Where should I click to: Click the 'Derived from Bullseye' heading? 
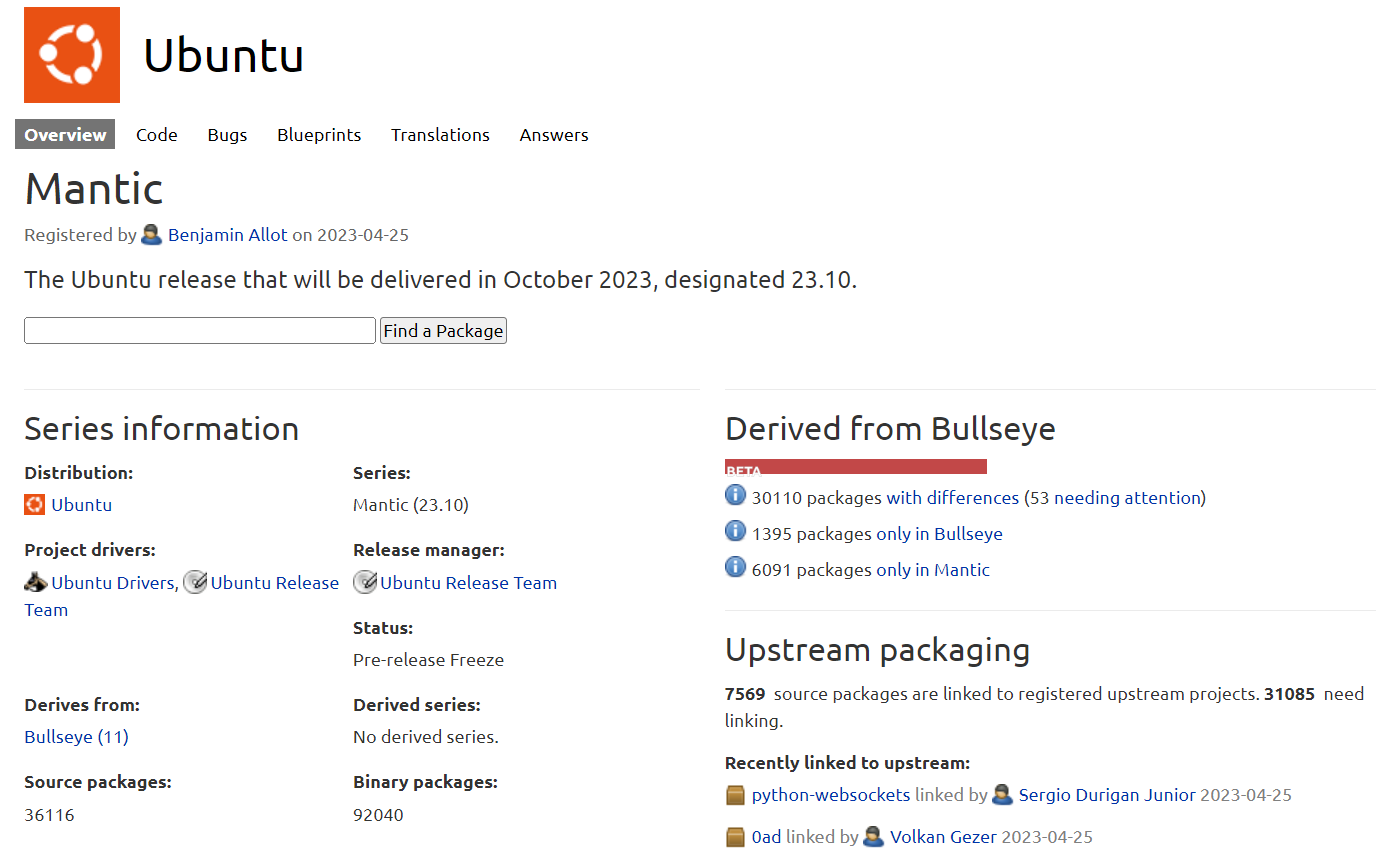[x=890, y=429]
